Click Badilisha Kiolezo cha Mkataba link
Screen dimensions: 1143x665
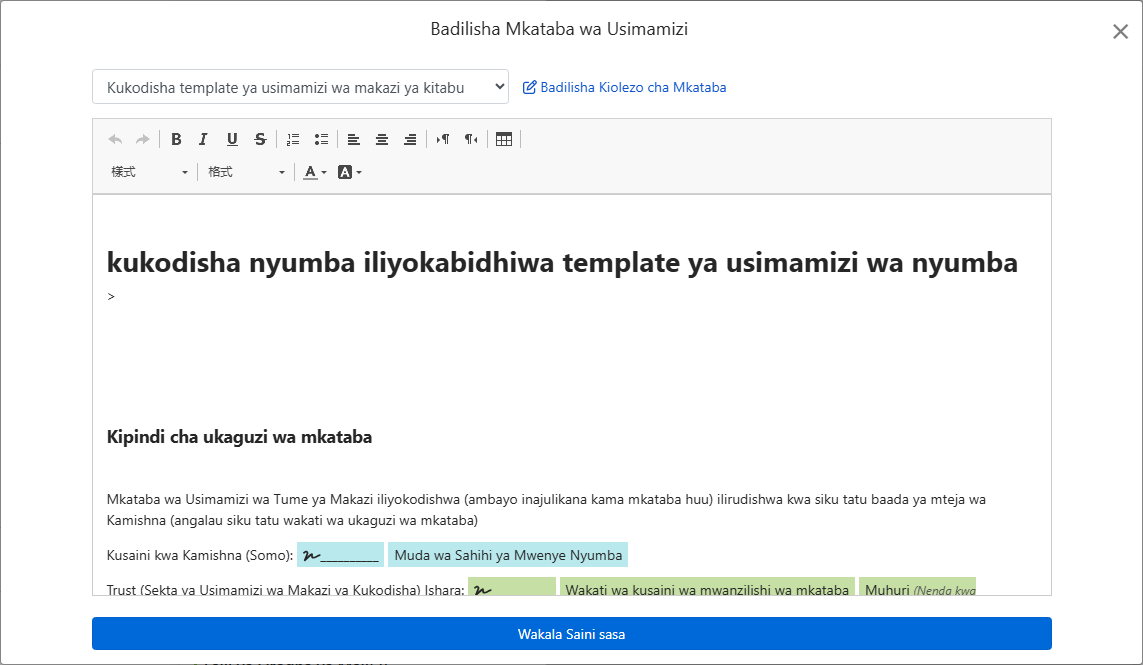[625, 88]
